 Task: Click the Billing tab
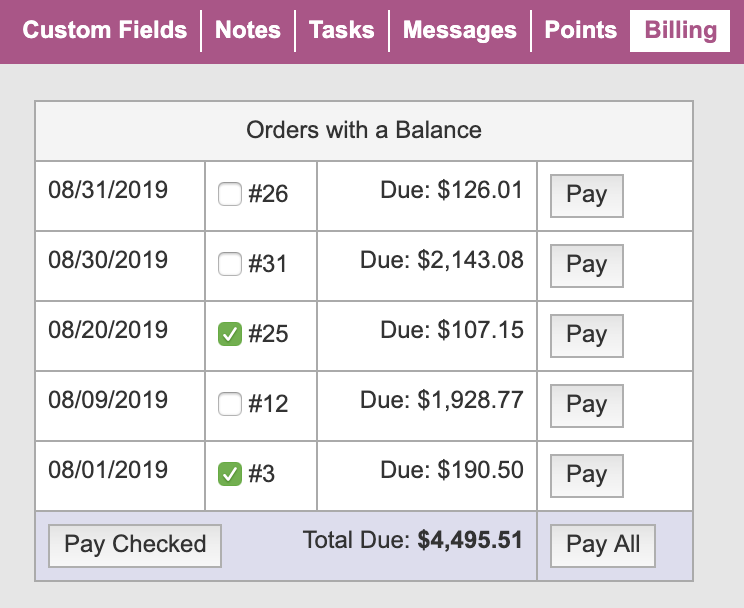pyautogui.click(x=680, y=31)
